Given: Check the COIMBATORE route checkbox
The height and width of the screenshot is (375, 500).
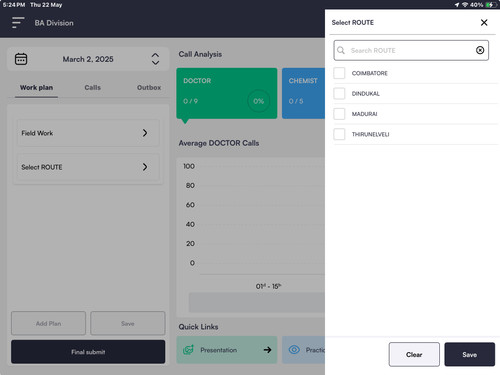Looking at the screenshot, I should click(x=339, y=73).
